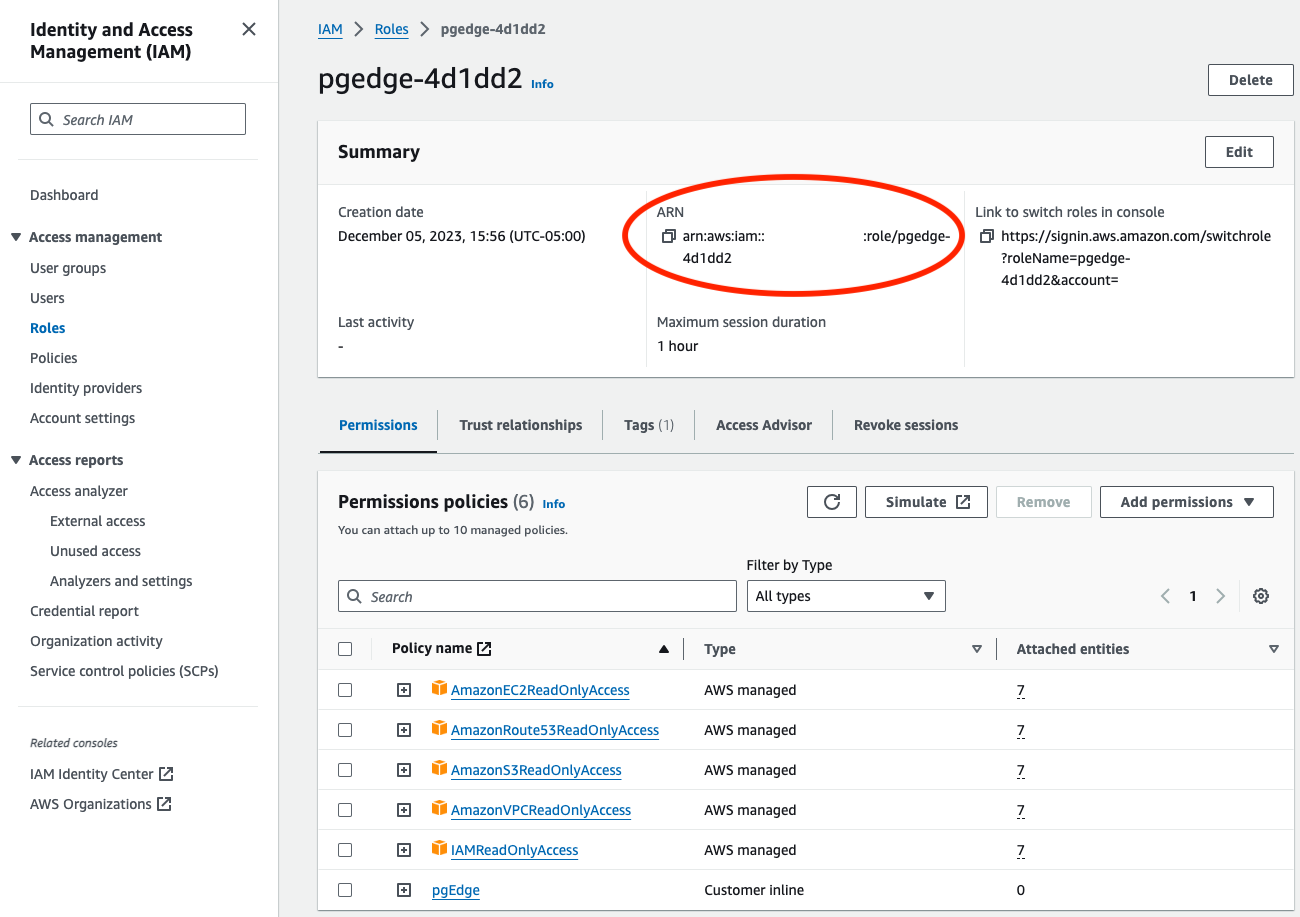The height and width of the screenshot is (917, 1300).
Task: Open the AmazonVPCReadOnlyAccess policy link
Action: click(x=541, y=810)
